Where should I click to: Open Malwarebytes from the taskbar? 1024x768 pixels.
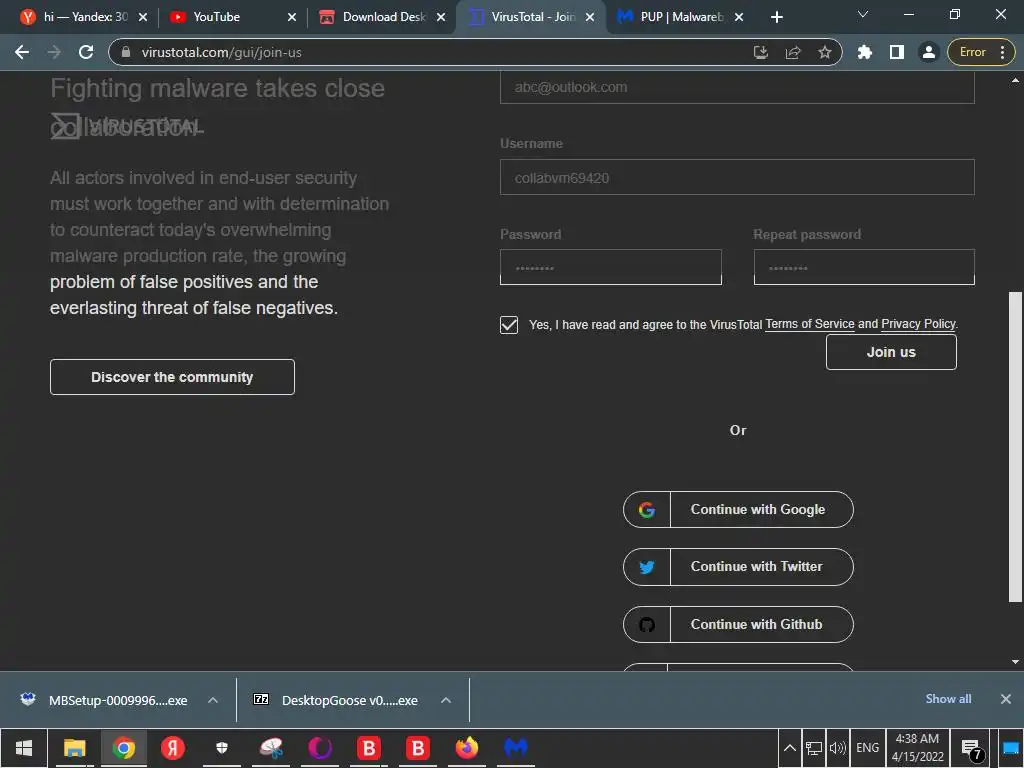coord(516,748)
